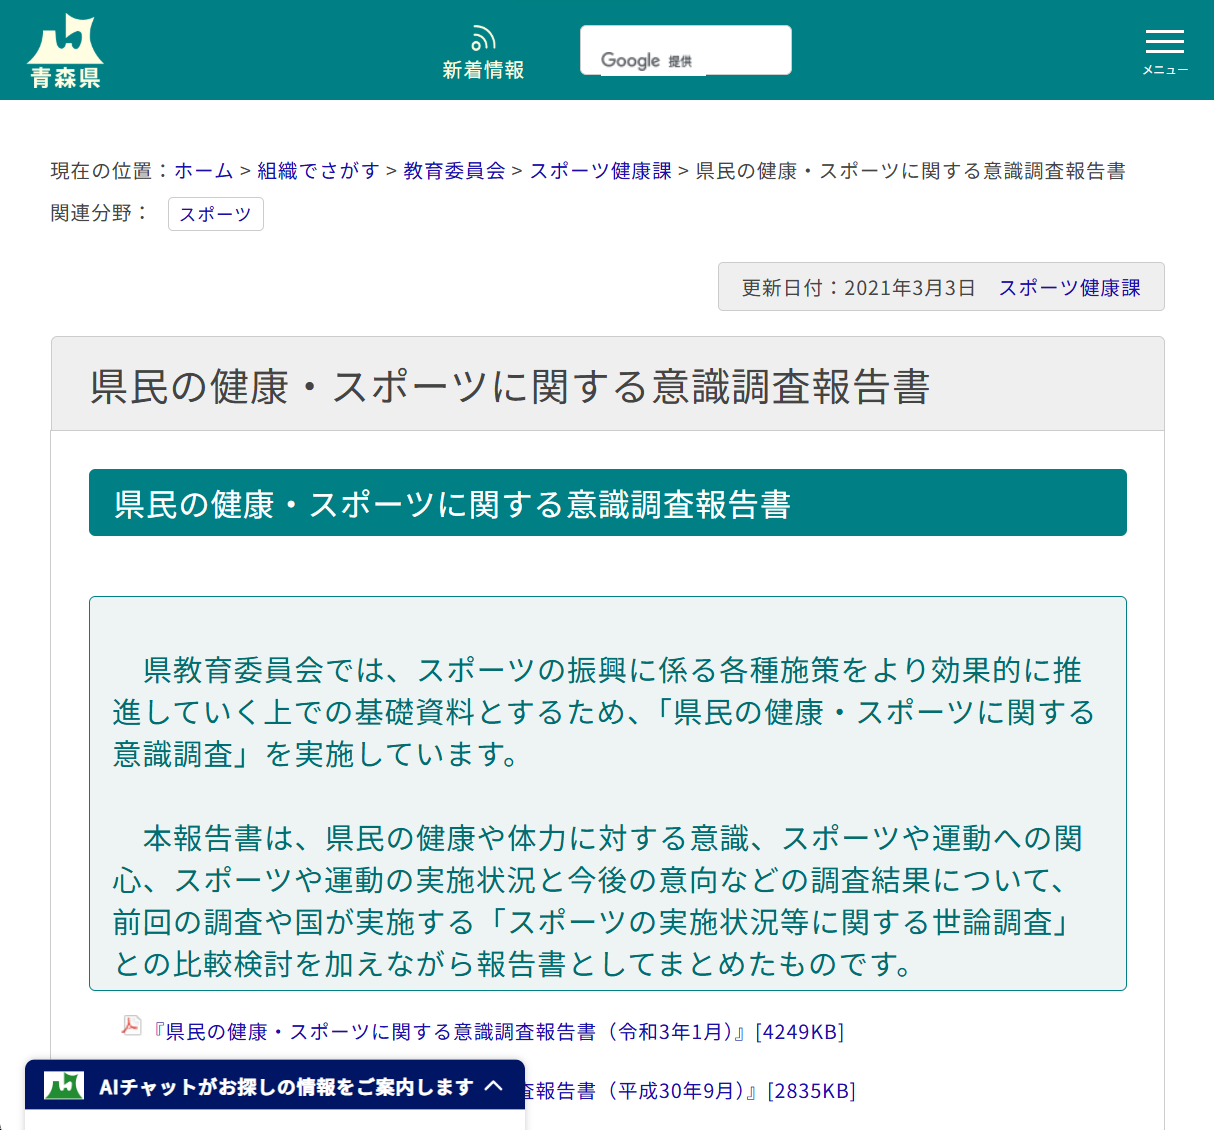Open the 組織でさがす breadcrumb link
Image resolution: width=1214 pixels, height=1130 pixels.
[318, 171]
